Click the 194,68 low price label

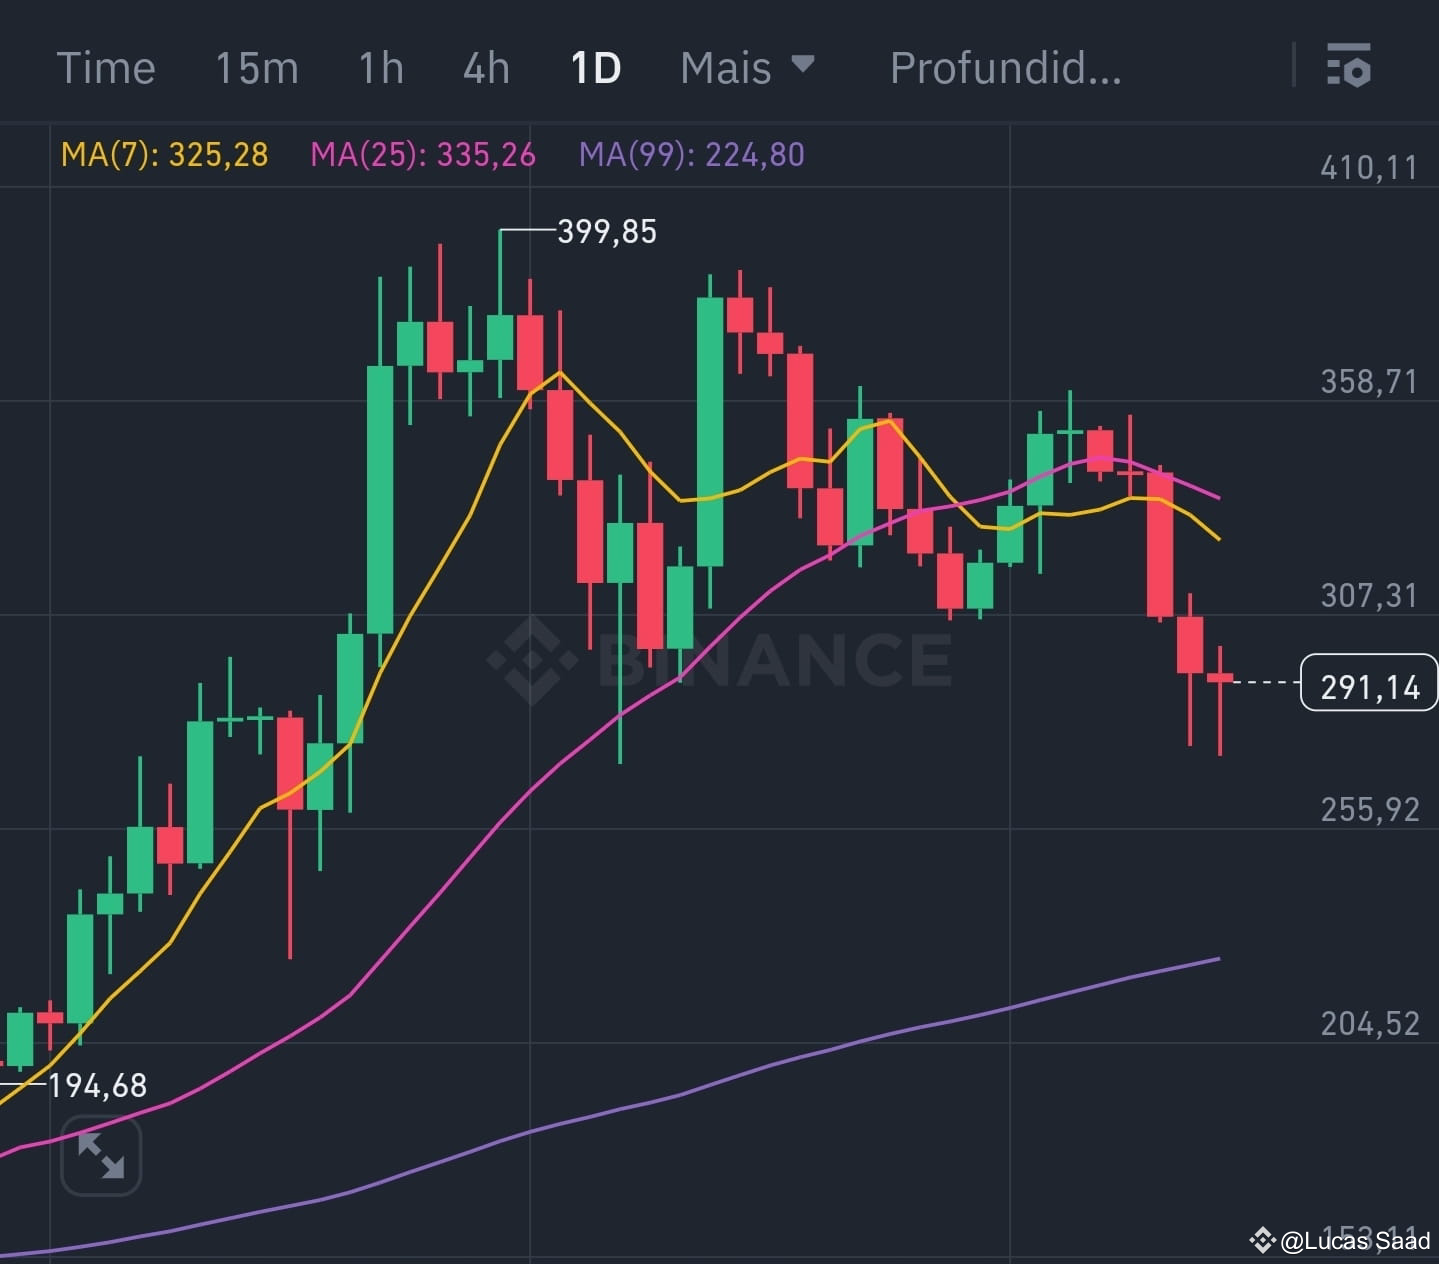pyautogui.click(x=97, y=1084)
